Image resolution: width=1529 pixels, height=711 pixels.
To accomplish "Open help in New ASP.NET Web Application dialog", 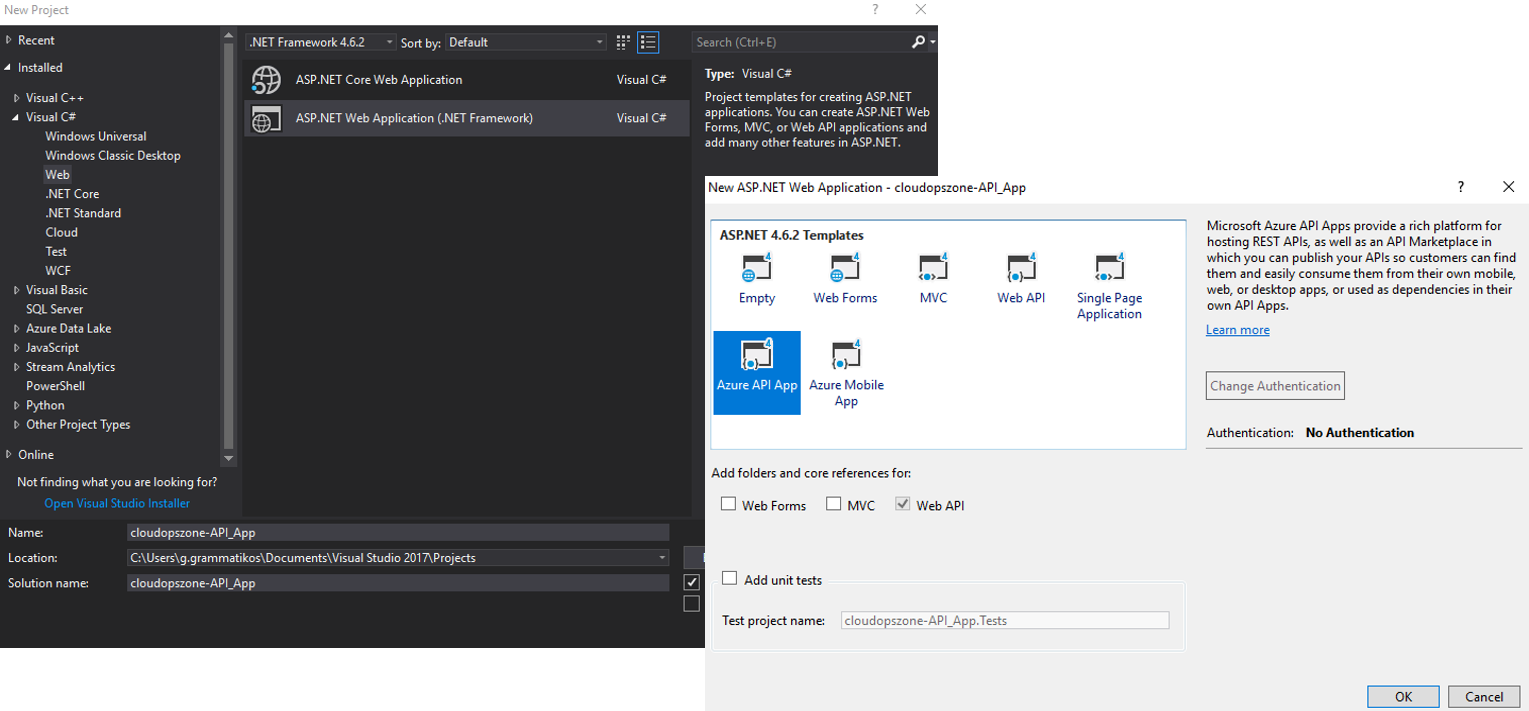I will (1461, 187).
